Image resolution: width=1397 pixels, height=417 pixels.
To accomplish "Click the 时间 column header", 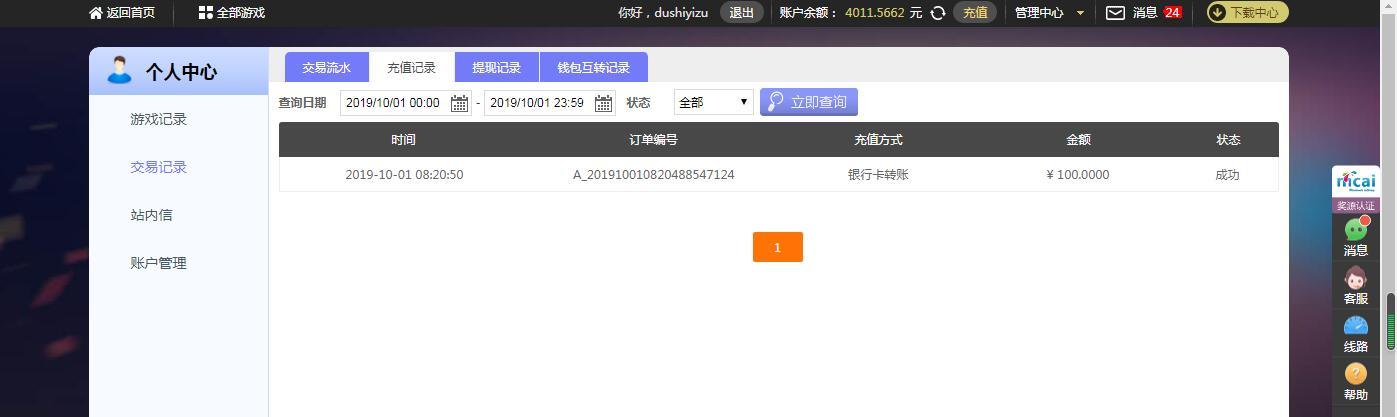I will [x=404, y=140].
